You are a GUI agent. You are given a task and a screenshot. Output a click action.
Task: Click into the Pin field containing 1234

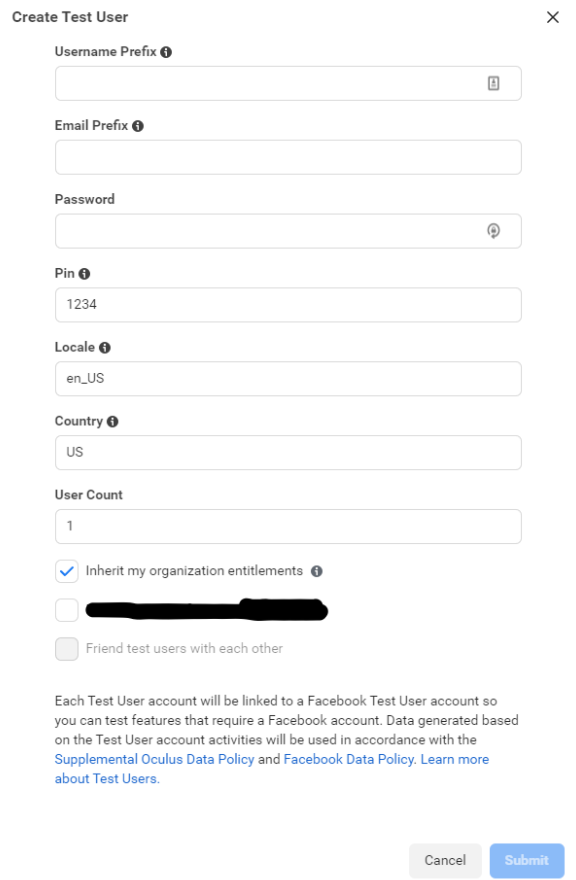point(288,305)
